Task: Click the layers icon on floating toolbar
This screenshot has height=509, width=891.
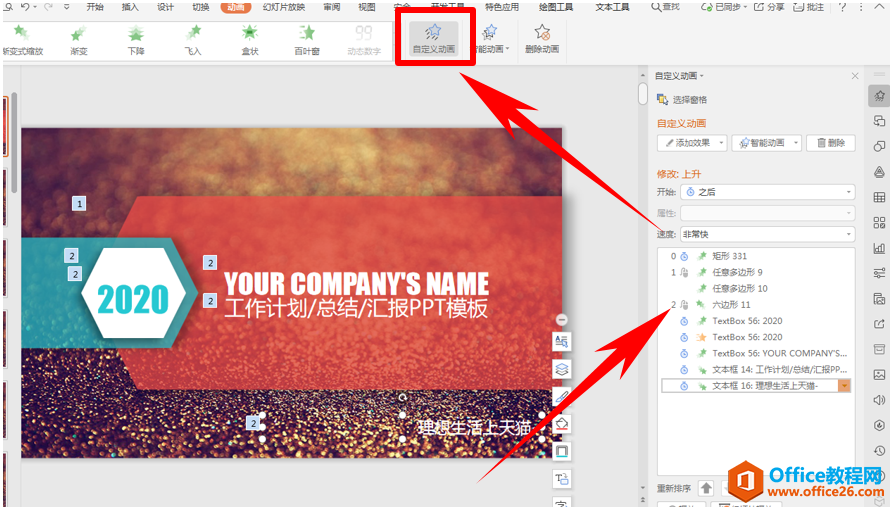Action: pyautogui.click(x=561, y=369)
